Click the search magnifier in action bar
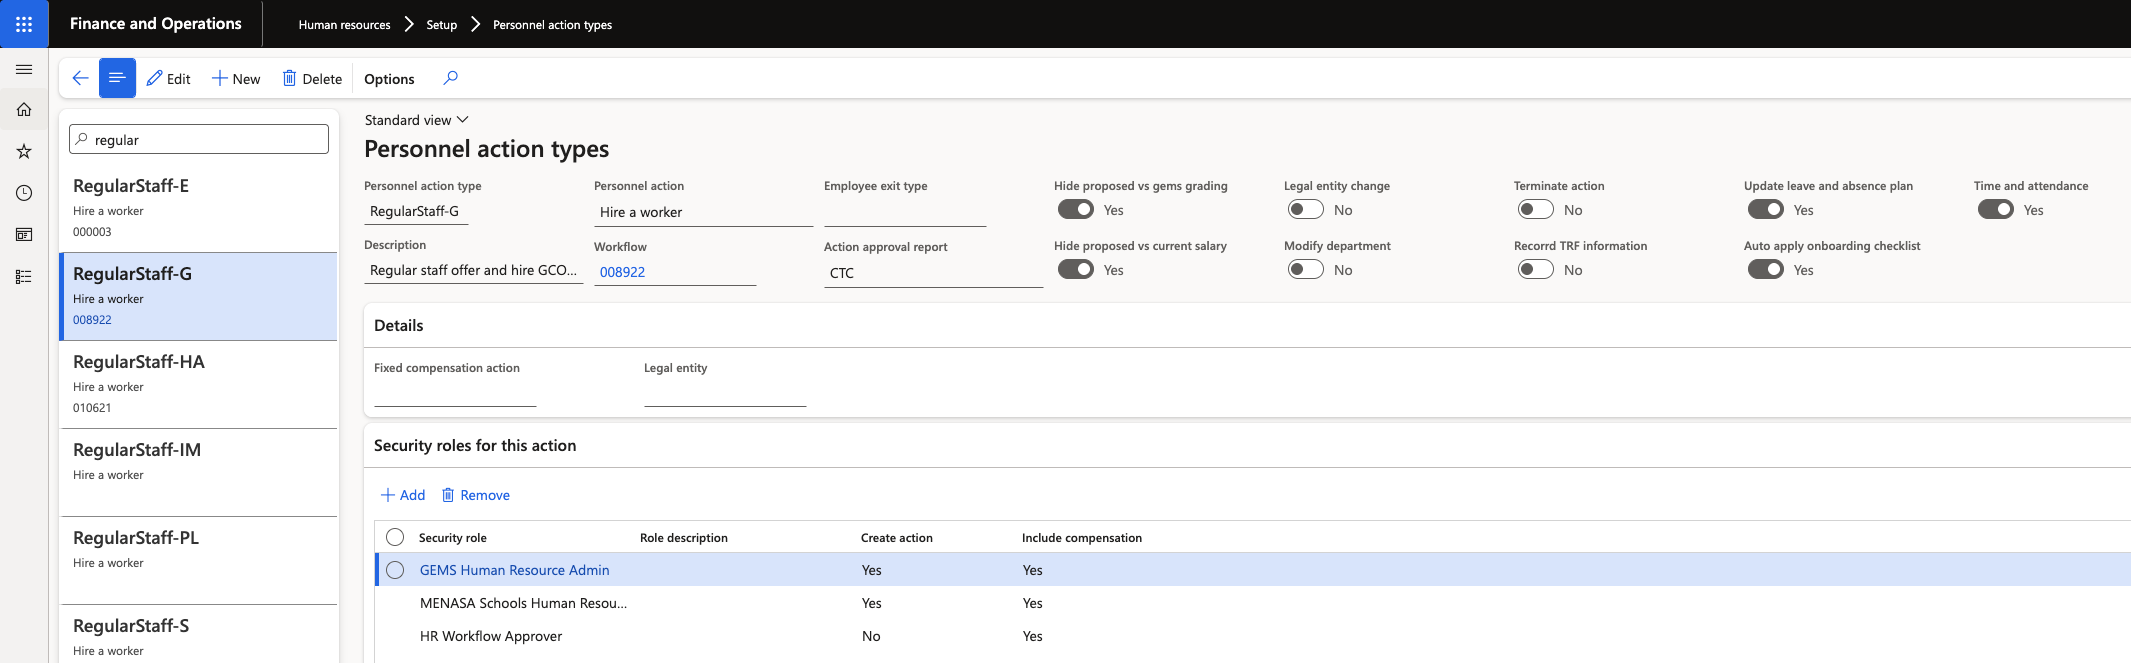This screenshot has width=2131, height=663. point(451,78)
